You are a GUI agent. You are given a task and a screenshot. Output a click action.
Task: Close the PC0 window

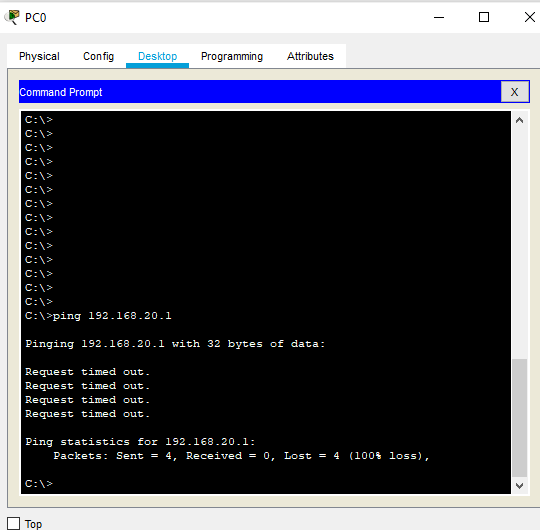(529, 17)
